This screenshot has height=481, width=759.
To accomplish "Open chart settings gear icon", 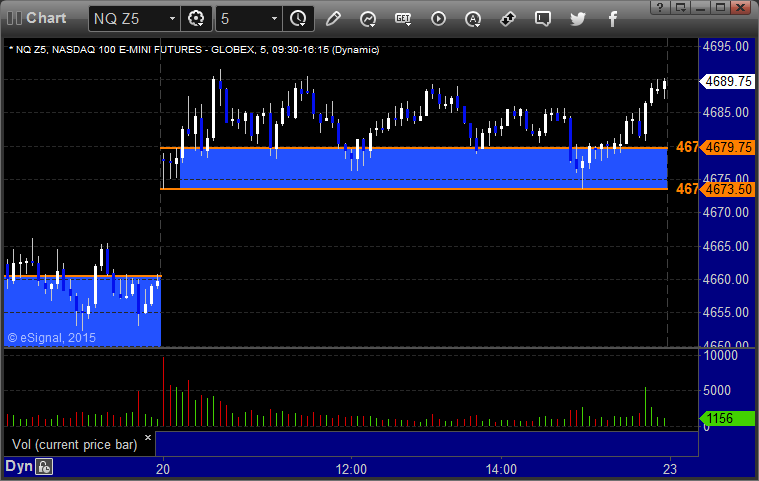I will pos(196,19).
